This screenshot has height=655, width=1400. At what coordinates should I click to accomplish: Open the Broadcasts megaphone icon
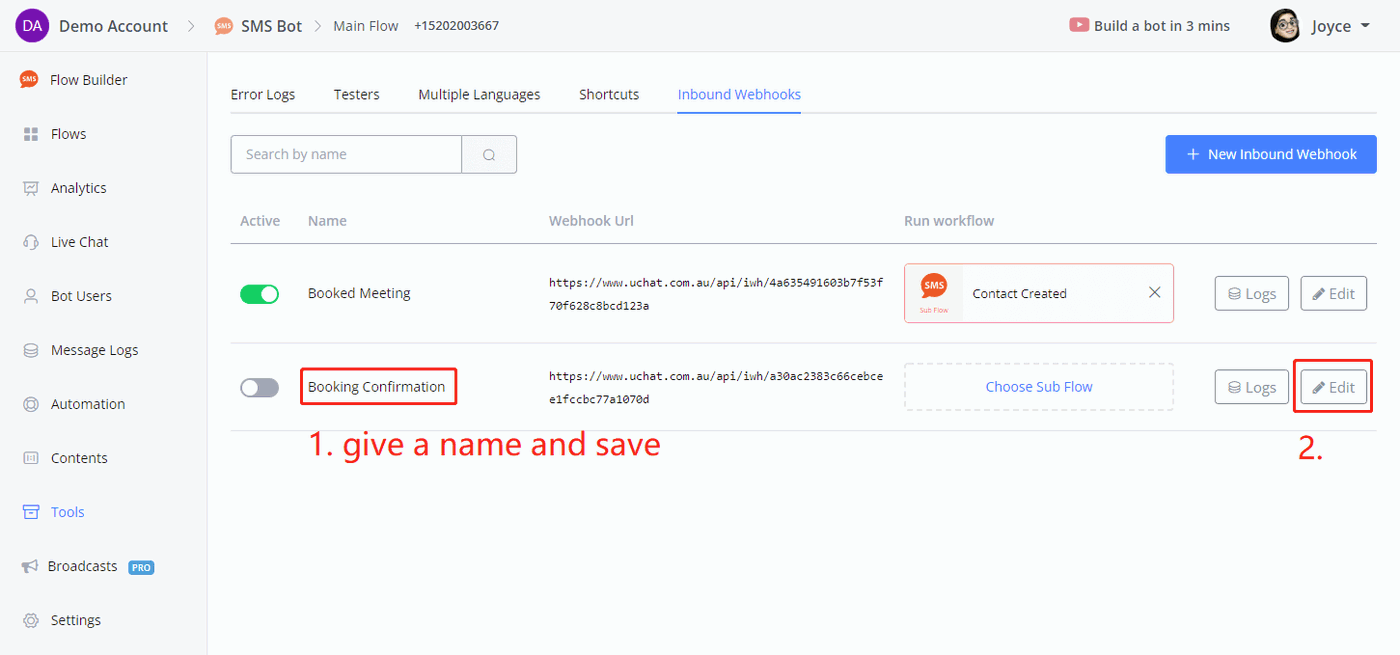tap(30, 566)
